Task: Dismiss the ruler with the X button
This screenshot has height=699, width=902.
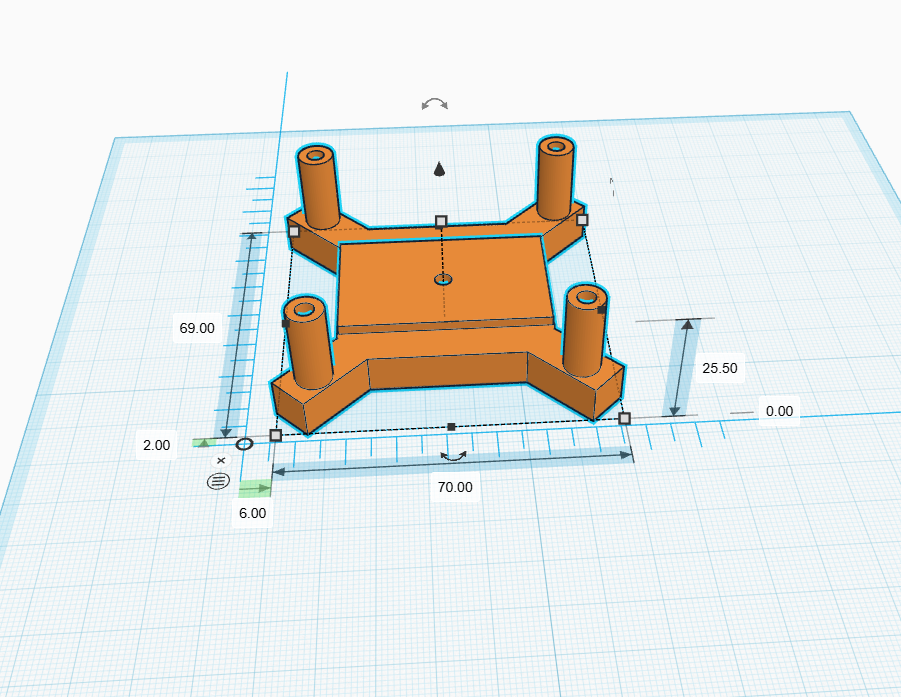Action: tap(221, 461)
